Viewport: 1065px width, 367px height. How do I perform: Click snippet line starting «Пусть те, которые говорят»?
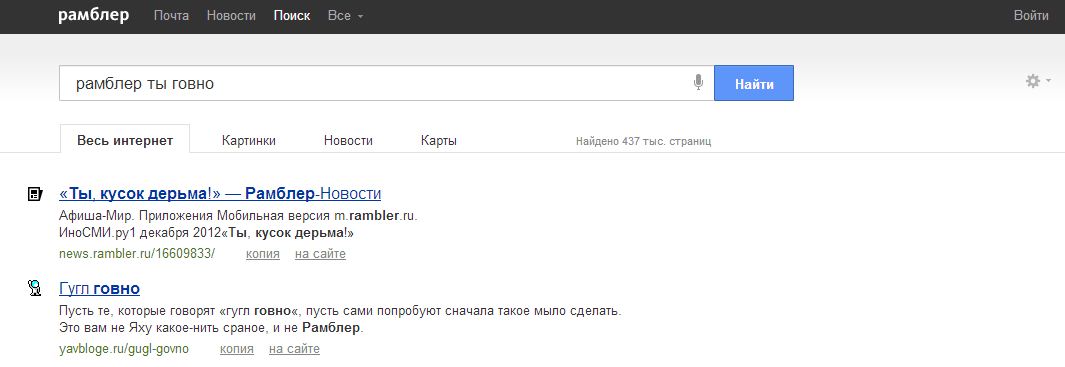(340, 311)
